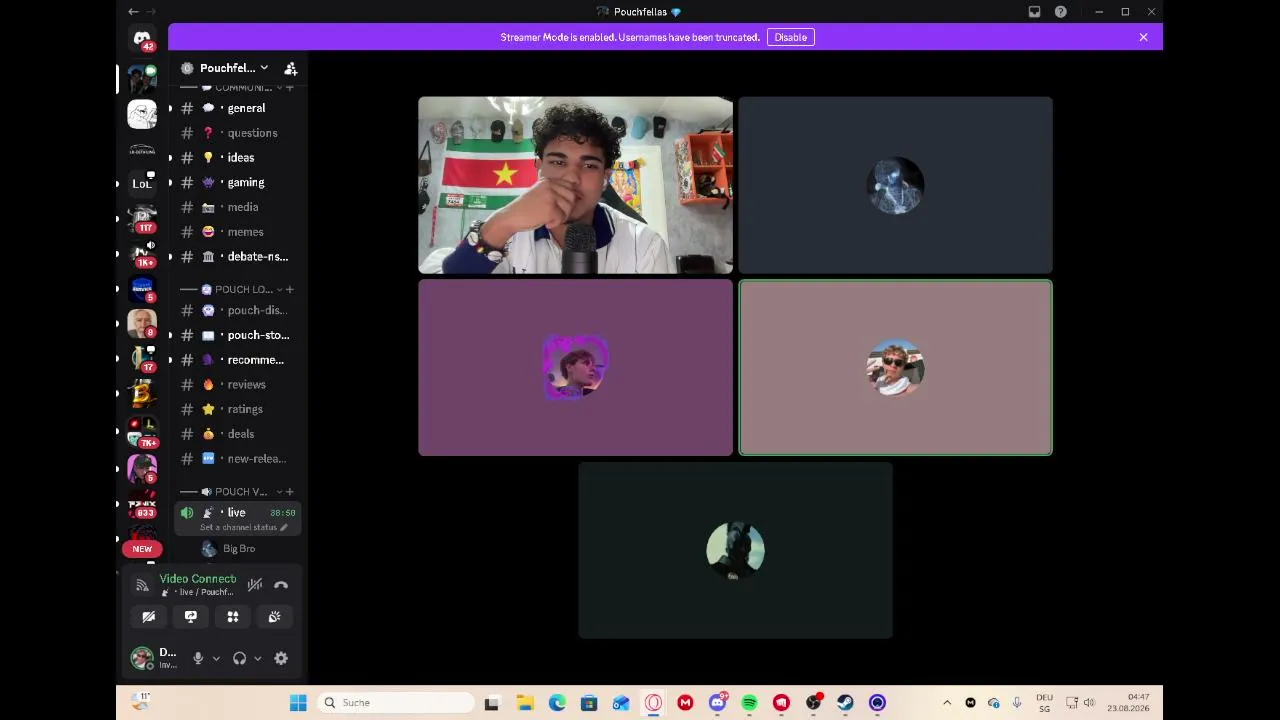This screenshot has height=720, width=1280.
Task: Open Steam from taskbar
Action: [x=845, y=703]
